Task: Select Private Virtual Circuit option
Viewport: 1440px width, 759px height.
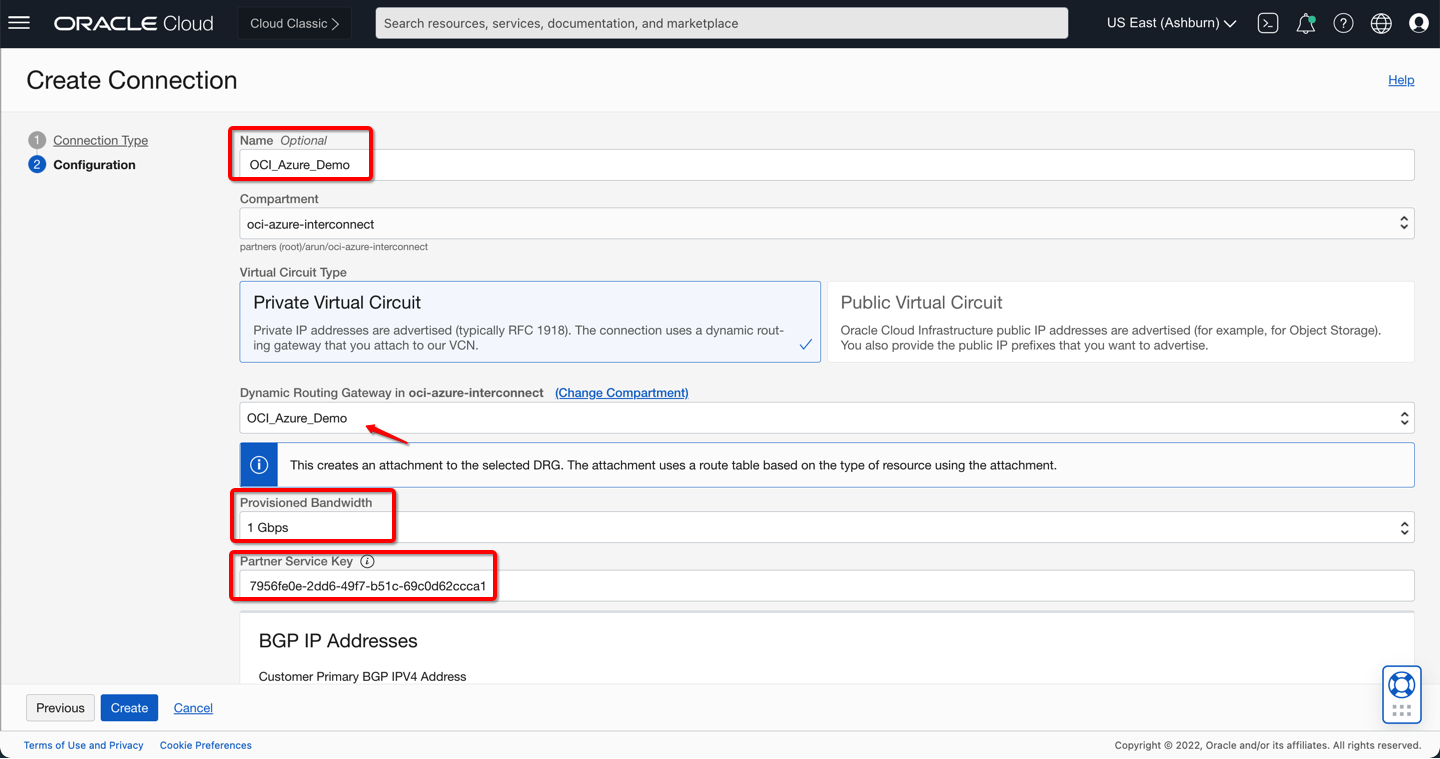Action: pos(530,321)
